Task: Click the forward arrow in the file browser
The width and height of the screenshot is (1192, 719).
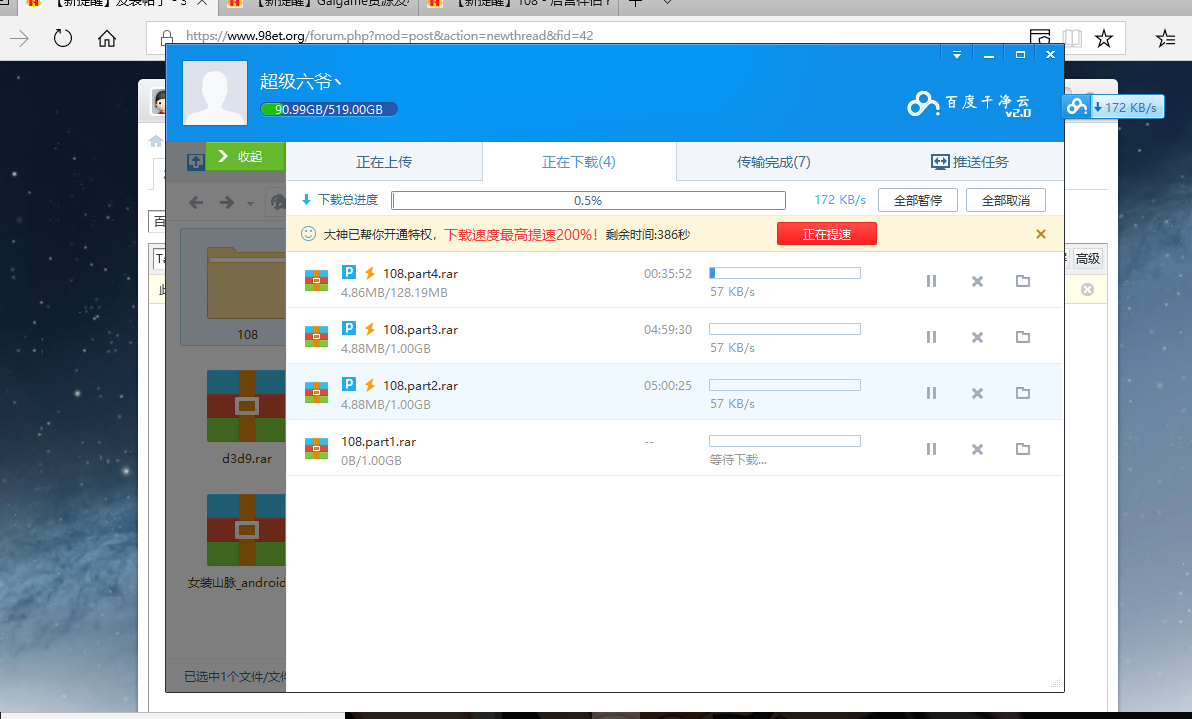Action: point(227,202)
